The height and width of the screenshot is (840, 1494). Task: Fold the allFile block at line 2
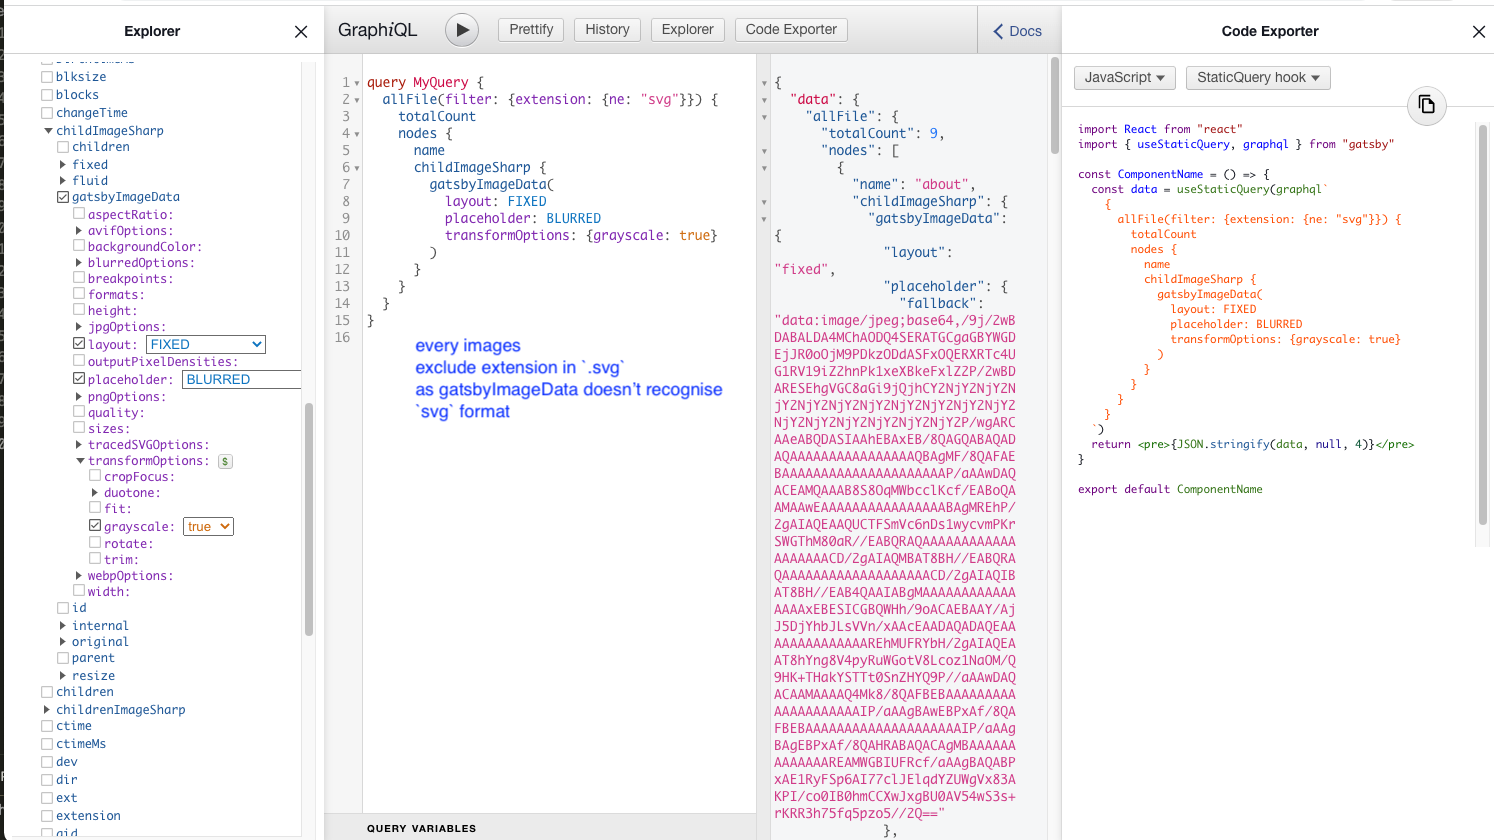(x=357, y=100)
